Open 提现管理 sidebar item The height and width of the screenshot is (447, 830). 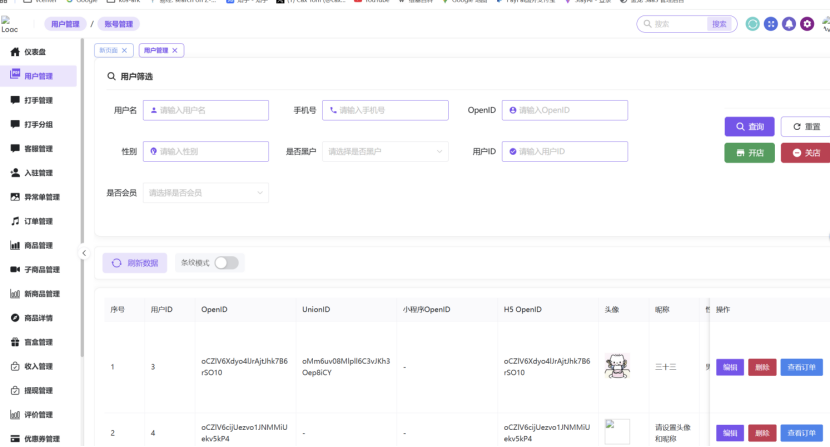tap(38, 391)
